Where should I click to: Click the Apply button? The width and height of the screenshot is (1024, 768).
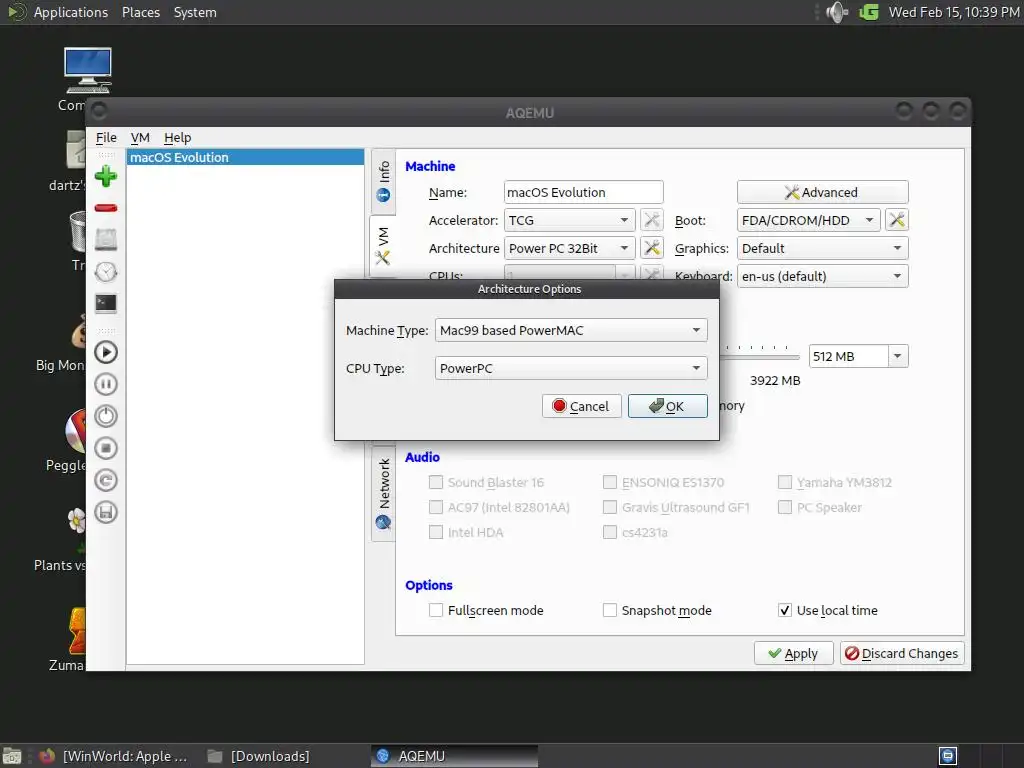pos(793,654)
